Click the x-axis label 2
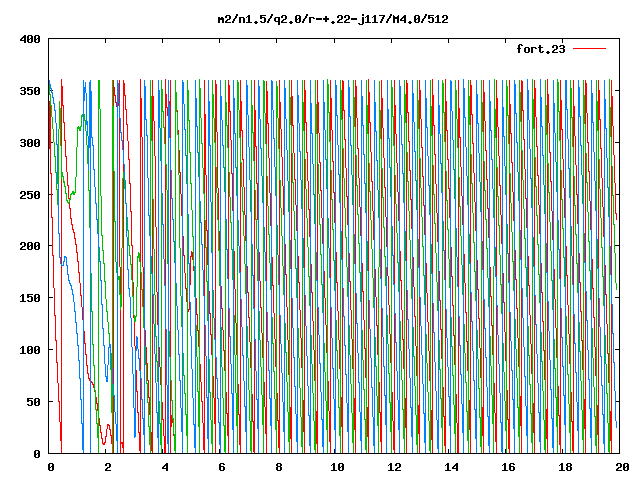Screen dimensions: 640x480 point(108,467)
